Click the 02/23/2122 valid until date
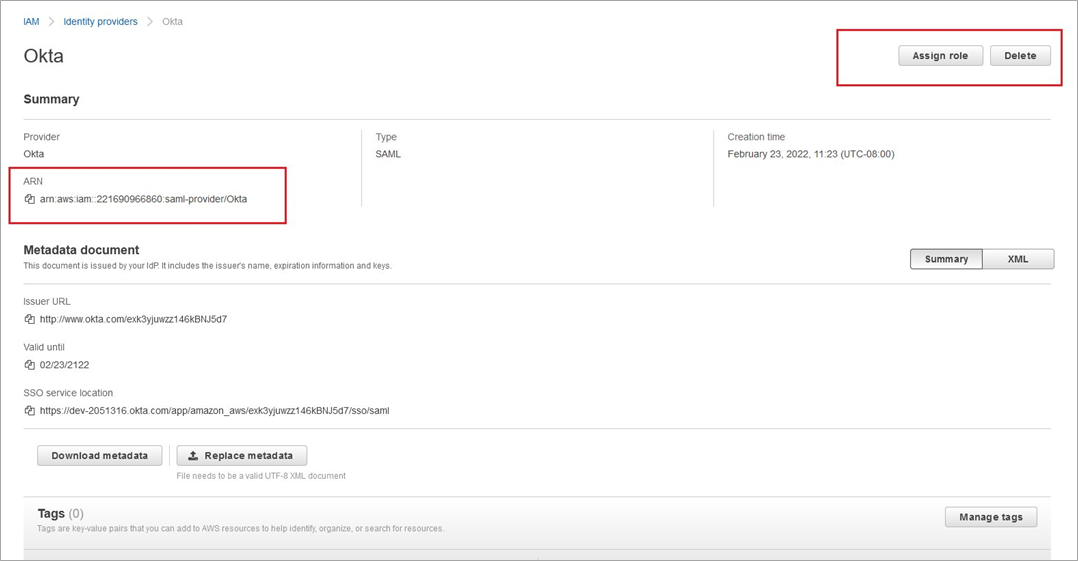 pos(65,365)
